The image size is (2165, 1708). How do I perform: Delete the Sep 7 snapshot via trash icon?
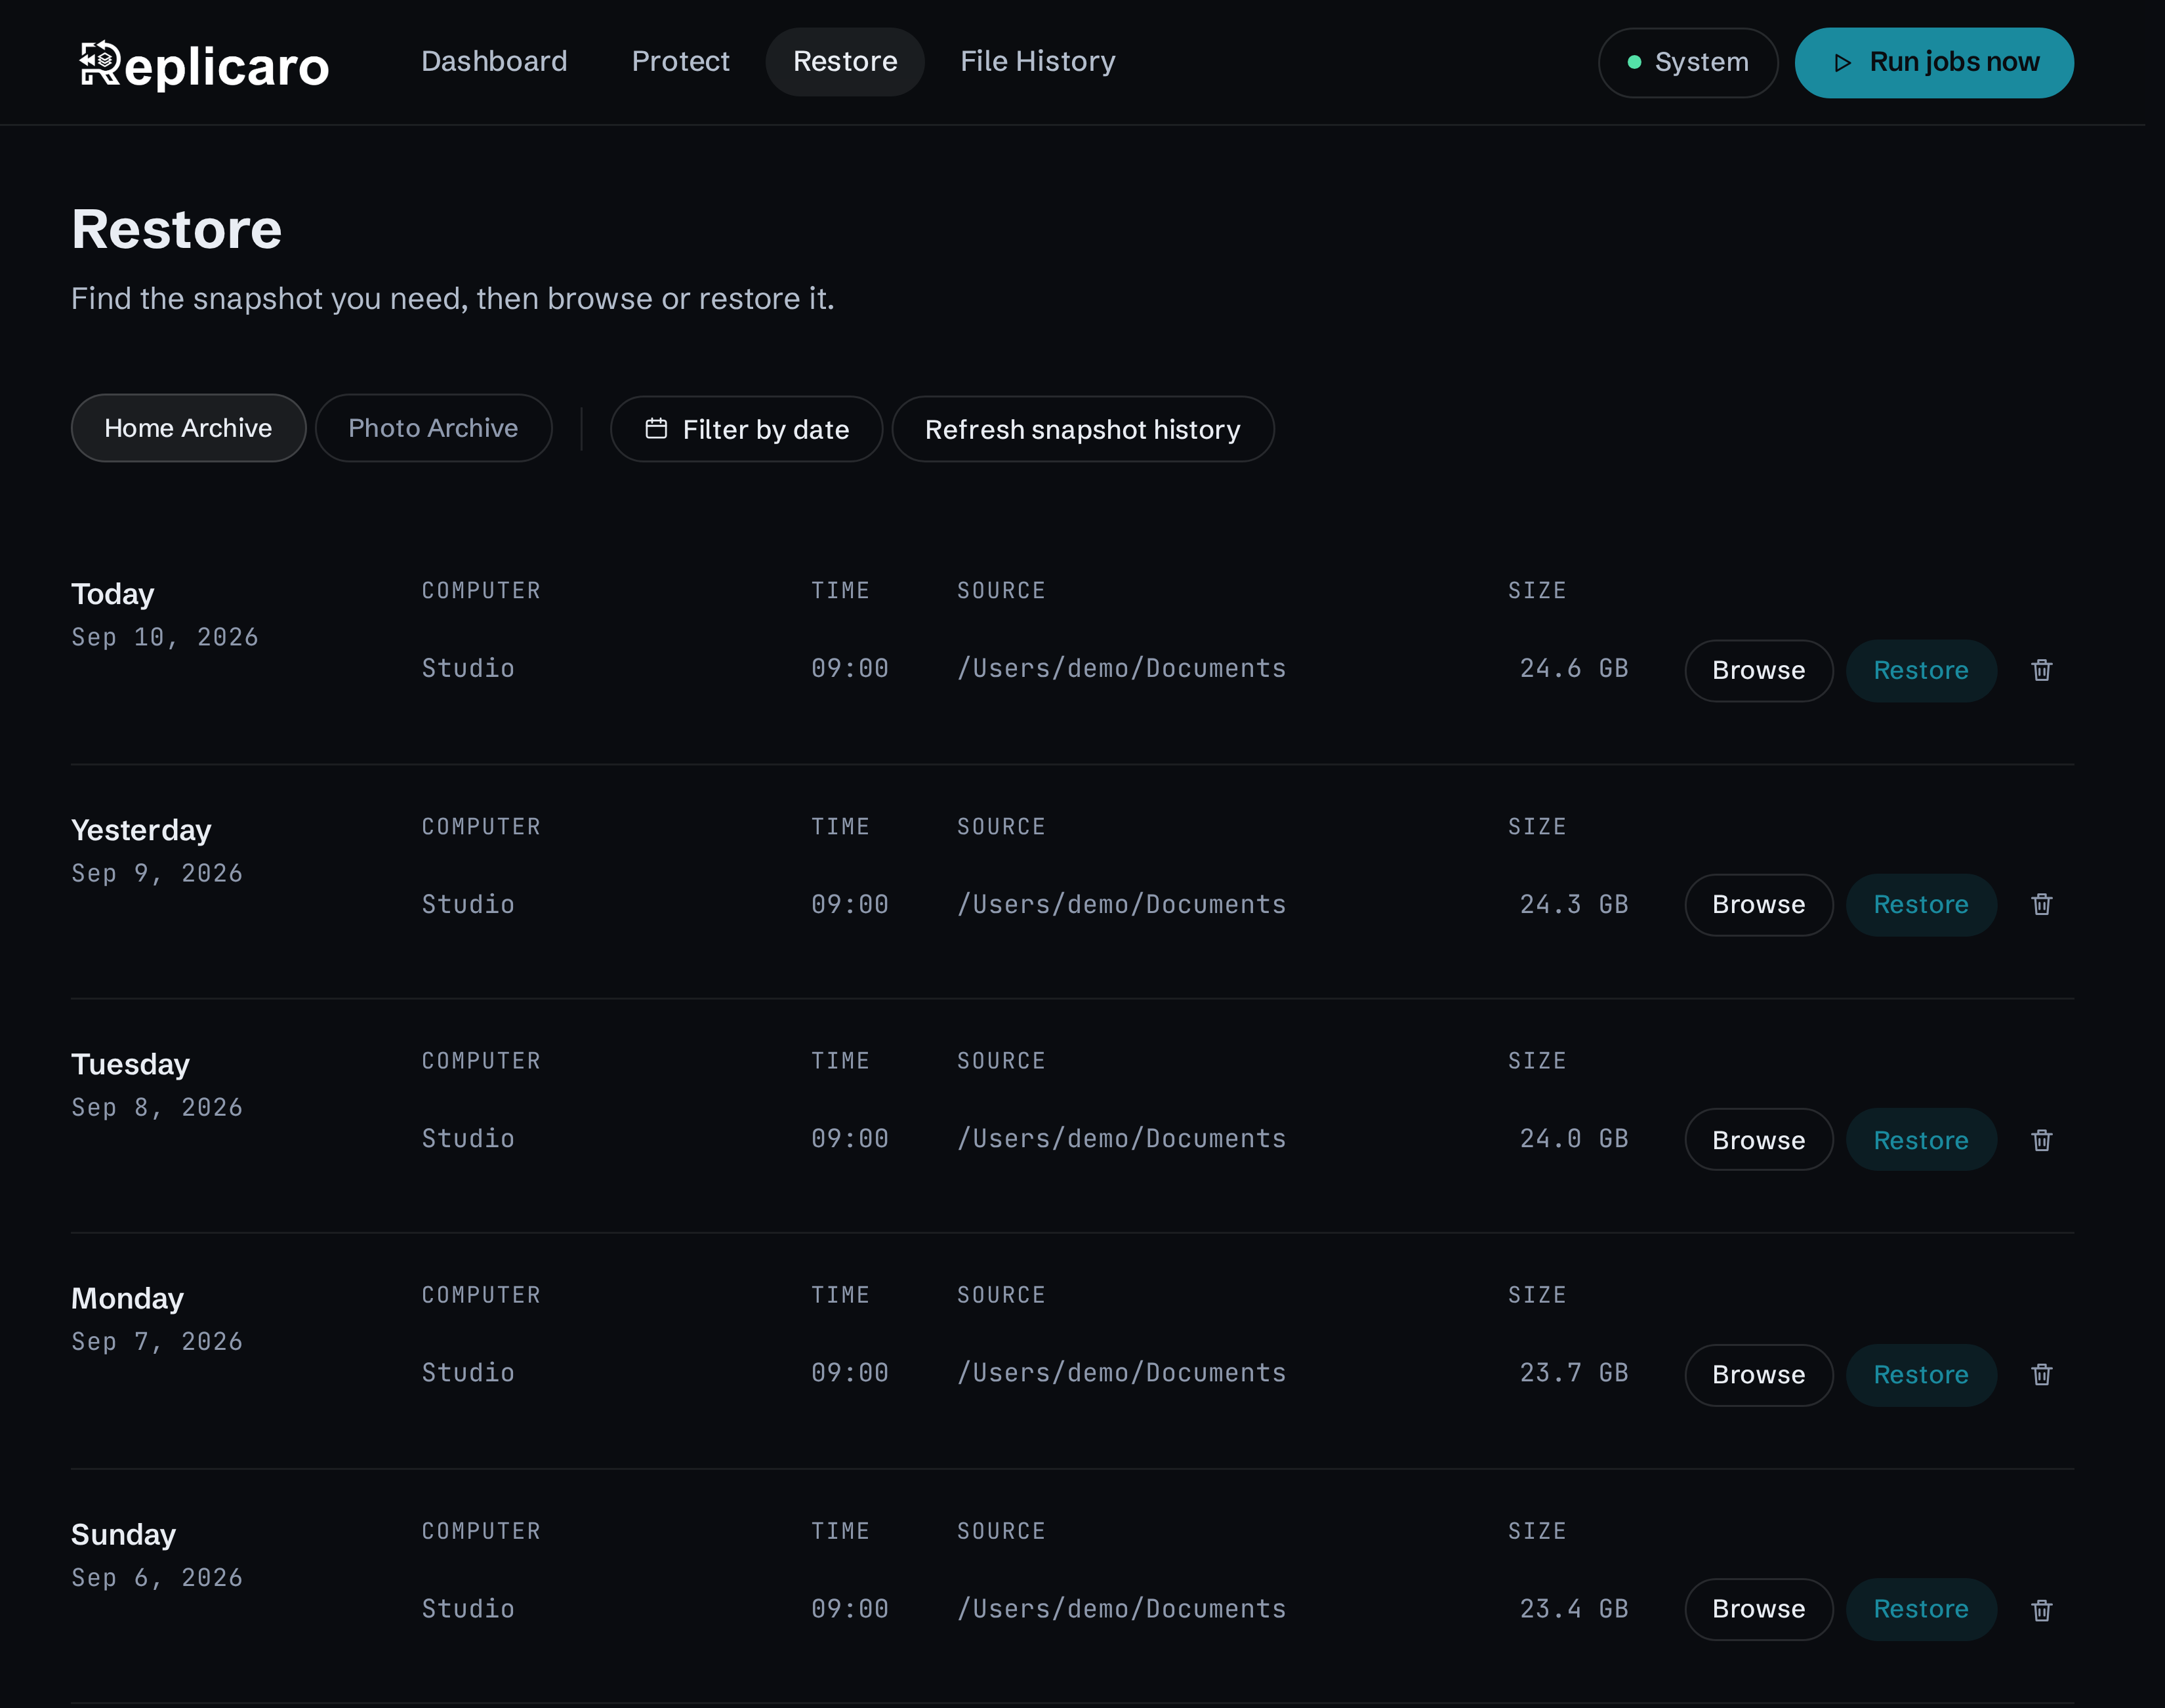click(x=2042, y=1375)
